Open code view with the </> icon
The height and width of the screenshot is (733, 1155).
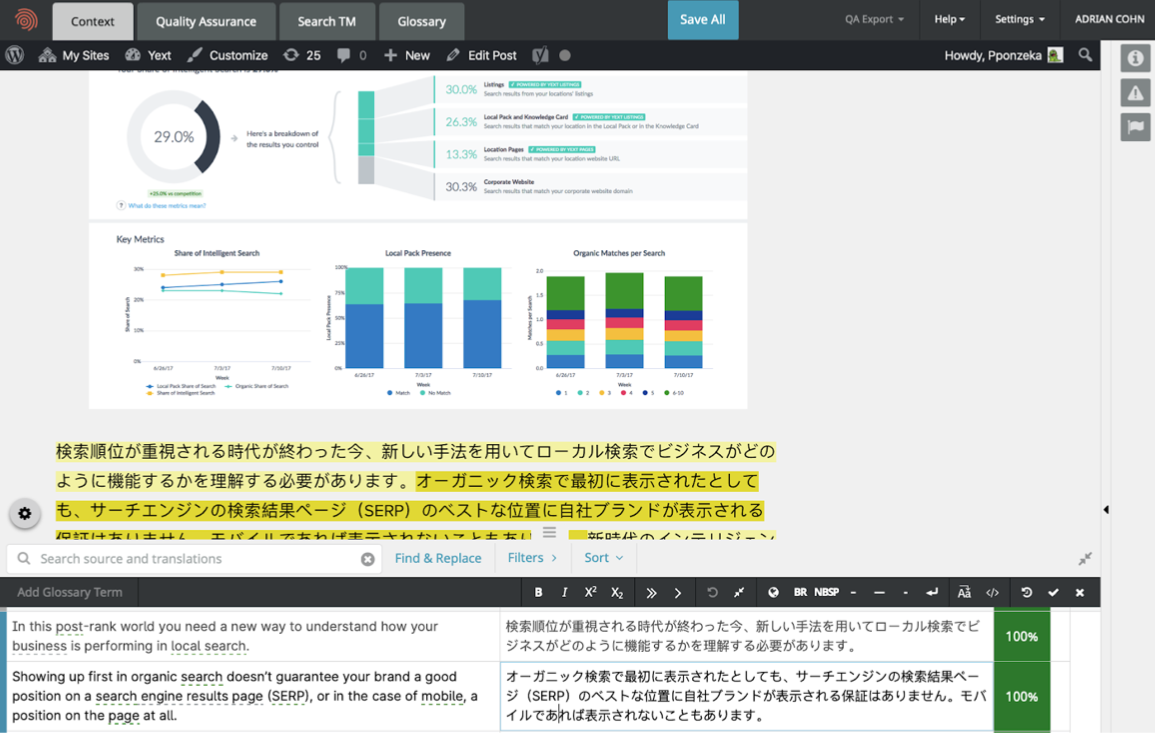992,592
